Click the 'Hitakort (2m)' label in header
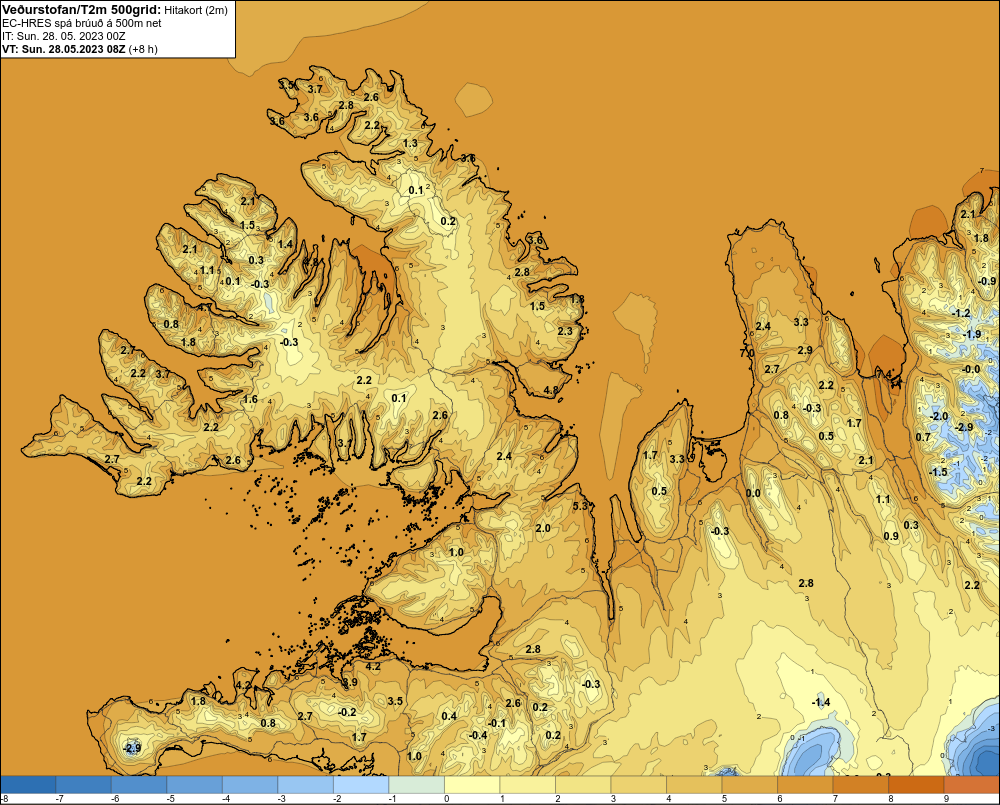This screenshot has width=1000, height=805. click(196, 10)
